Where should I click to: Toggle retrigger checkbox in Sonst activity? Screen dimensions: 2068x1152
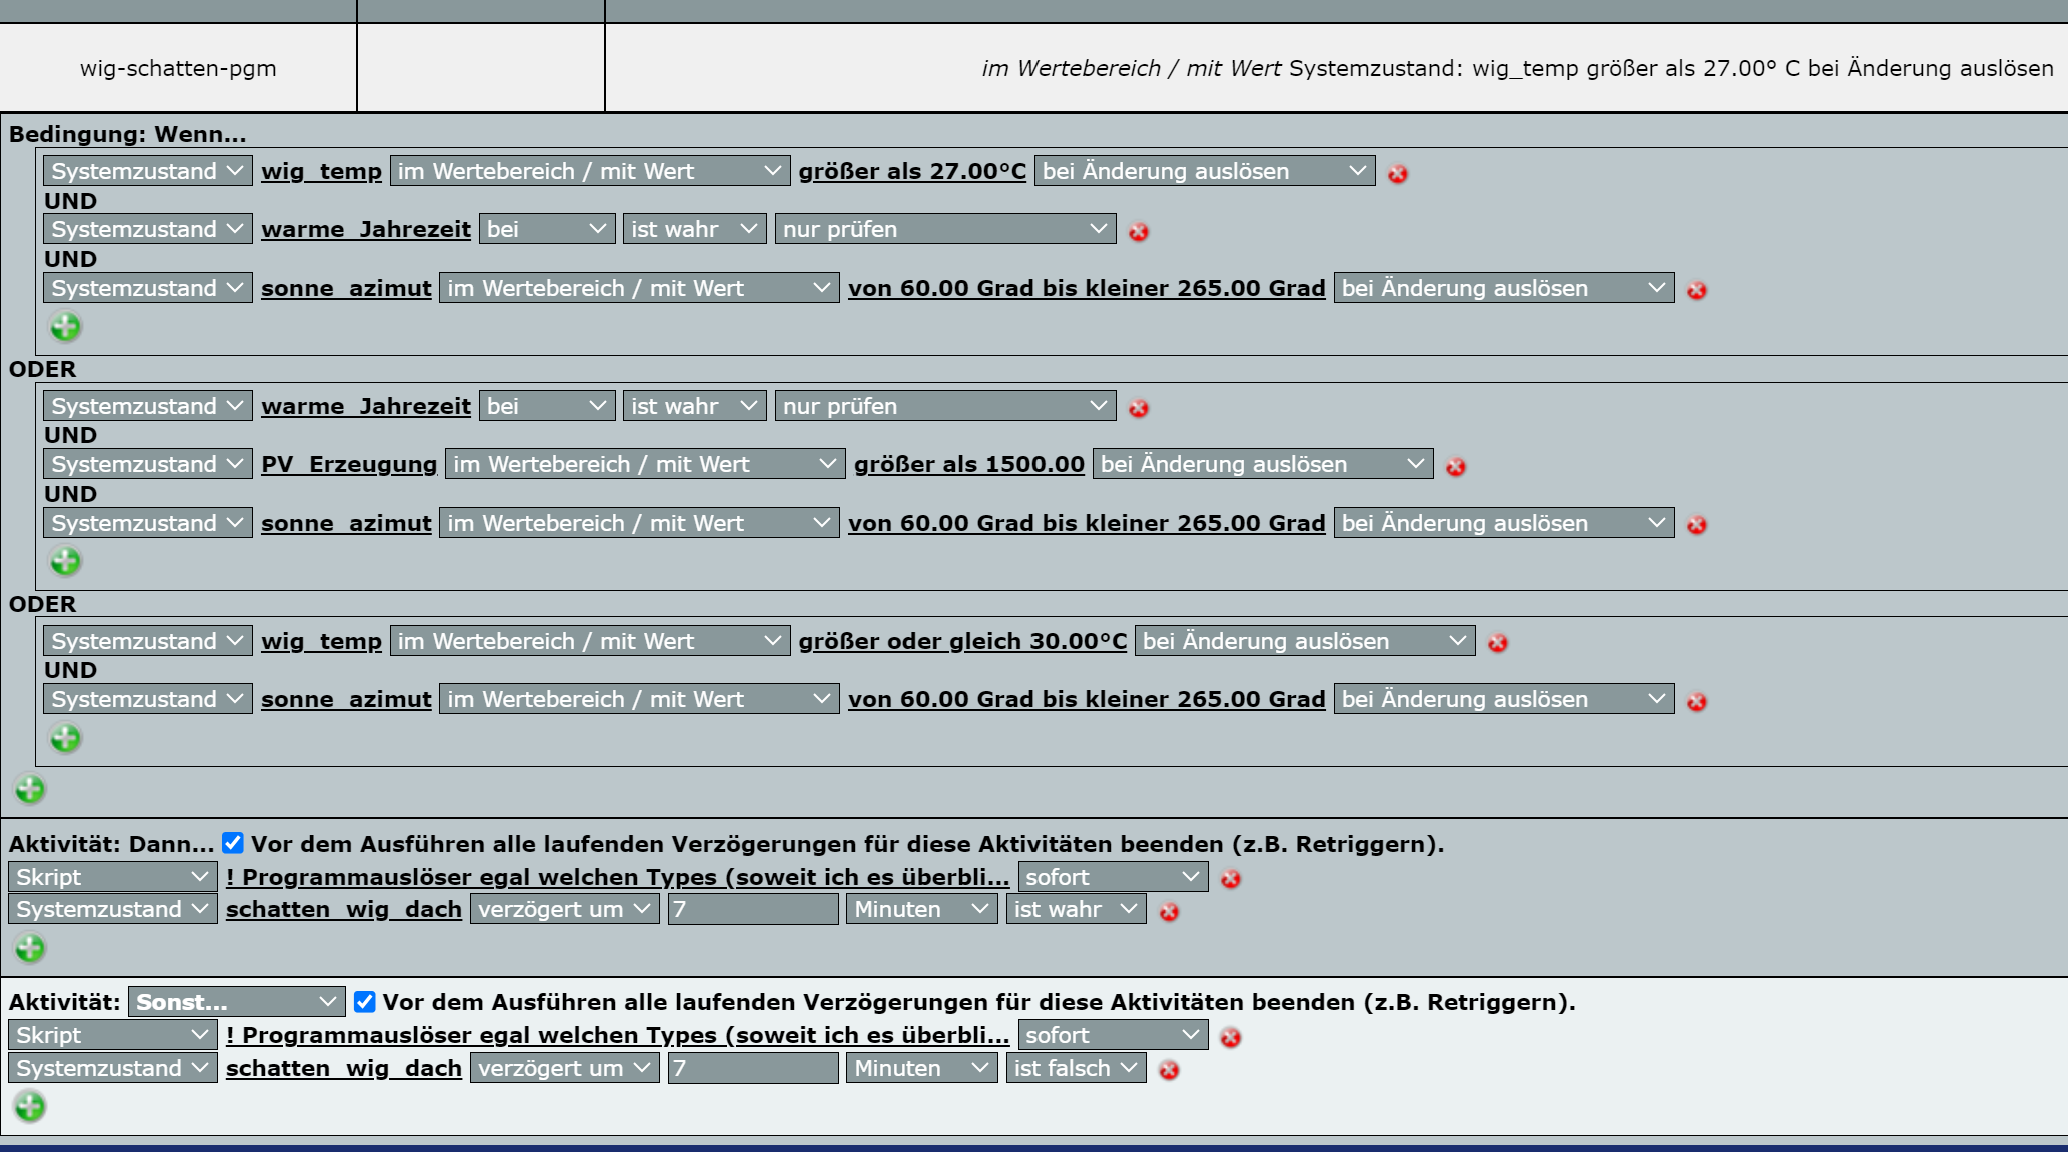click(x=365, y=1002)
